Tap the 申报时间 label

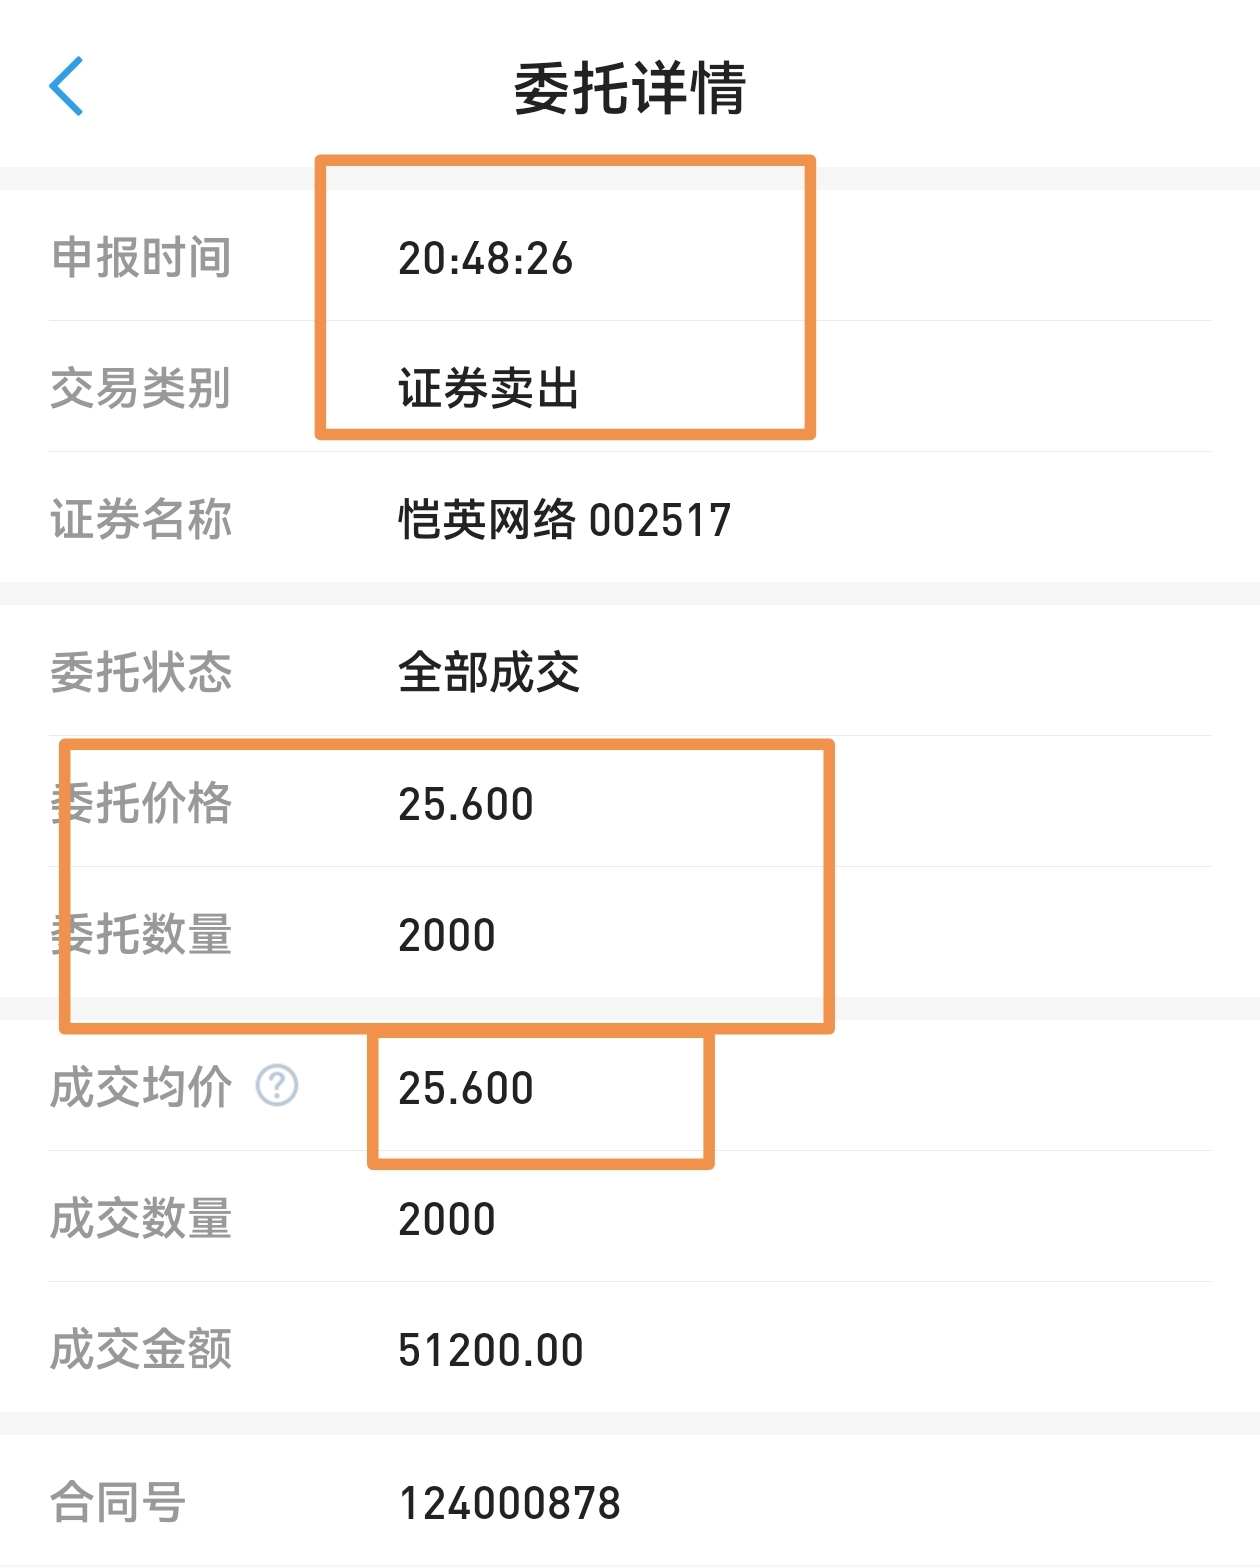(141, 258)
